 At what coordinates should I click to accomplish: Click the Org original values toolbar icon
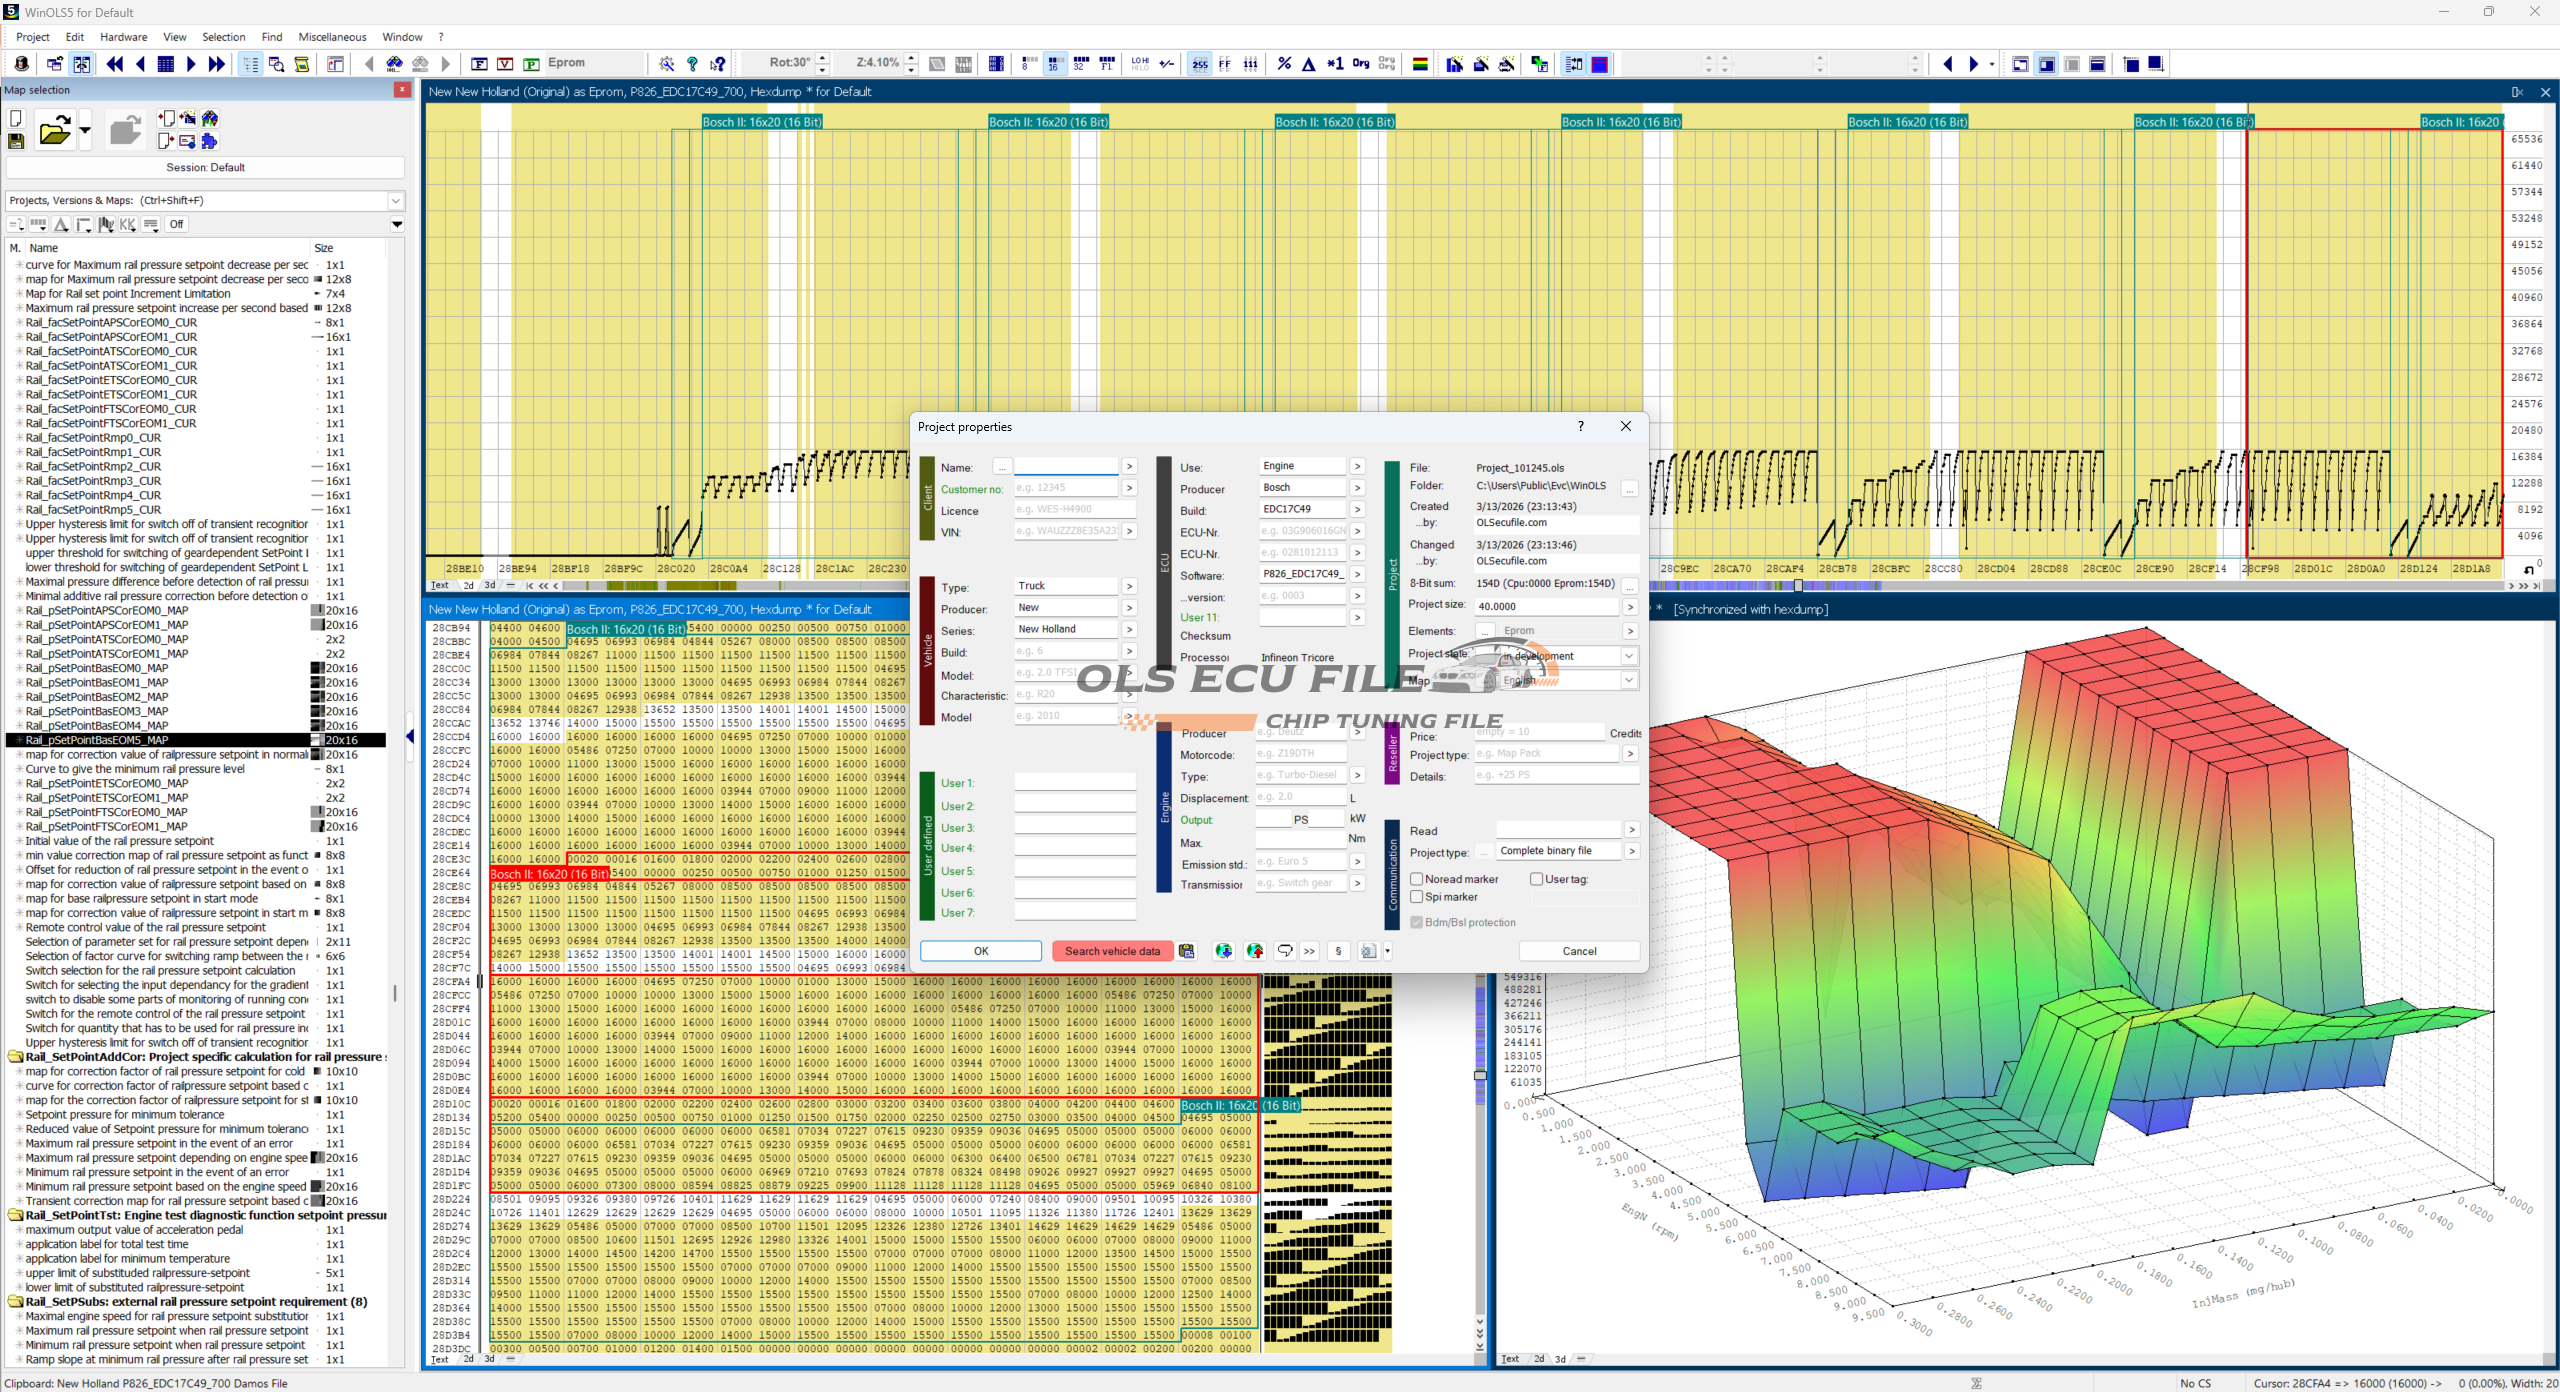tap(1360, 64)
